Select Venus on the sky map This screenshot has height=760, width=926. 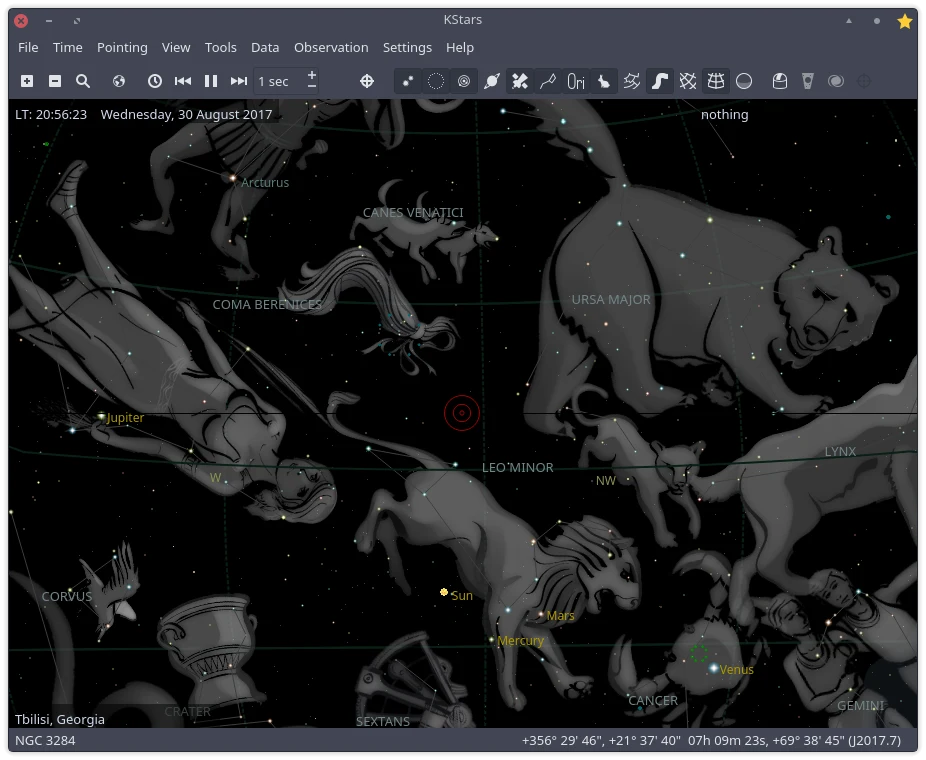(x=714, y=668)
